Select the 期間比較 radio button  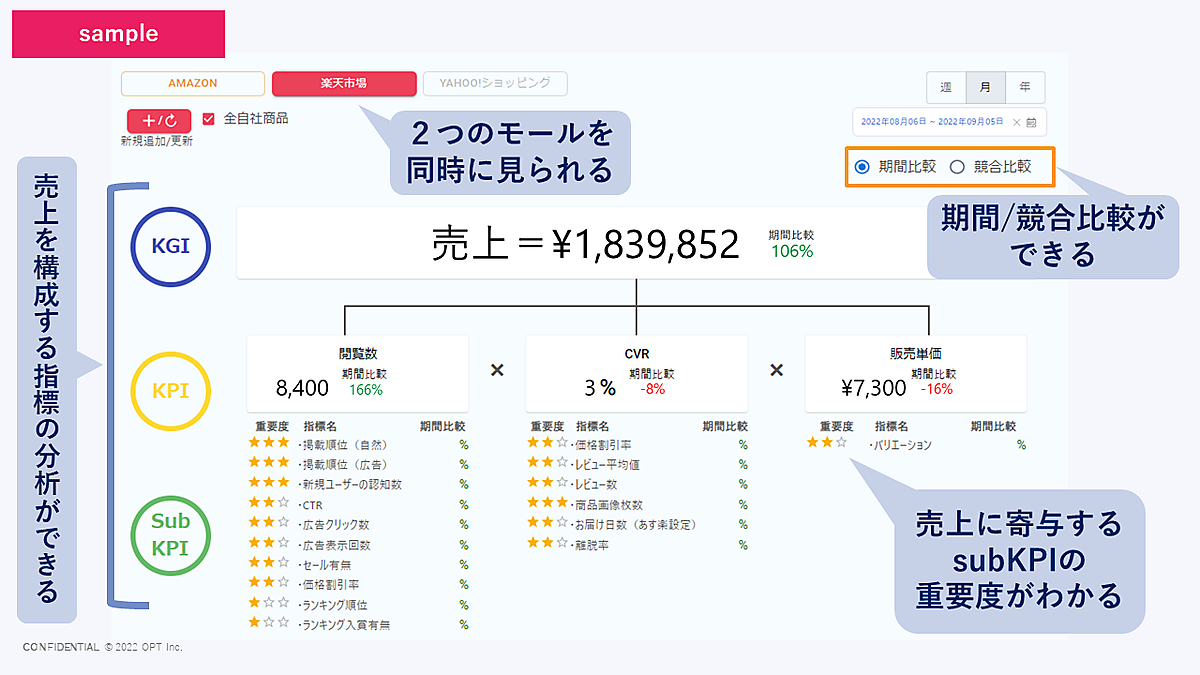pos(862,167)
